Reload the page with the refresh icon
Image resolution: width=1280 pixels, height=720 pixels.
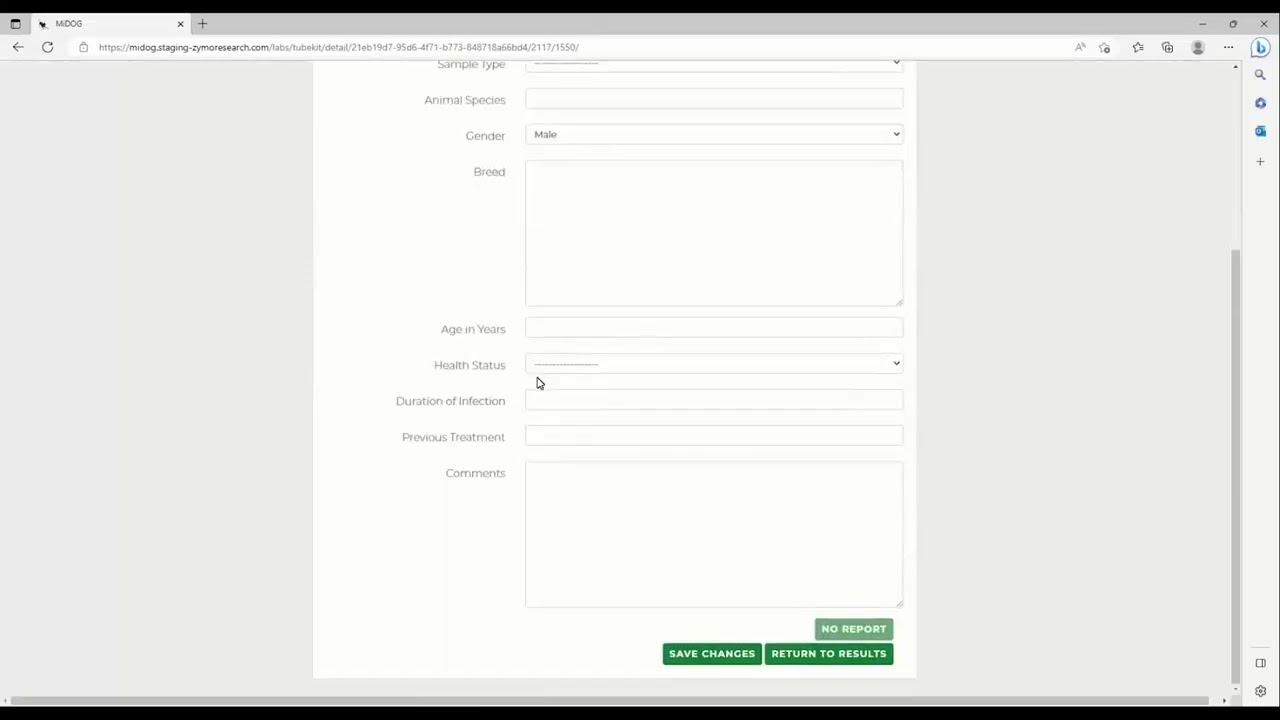tap(47, 47)
